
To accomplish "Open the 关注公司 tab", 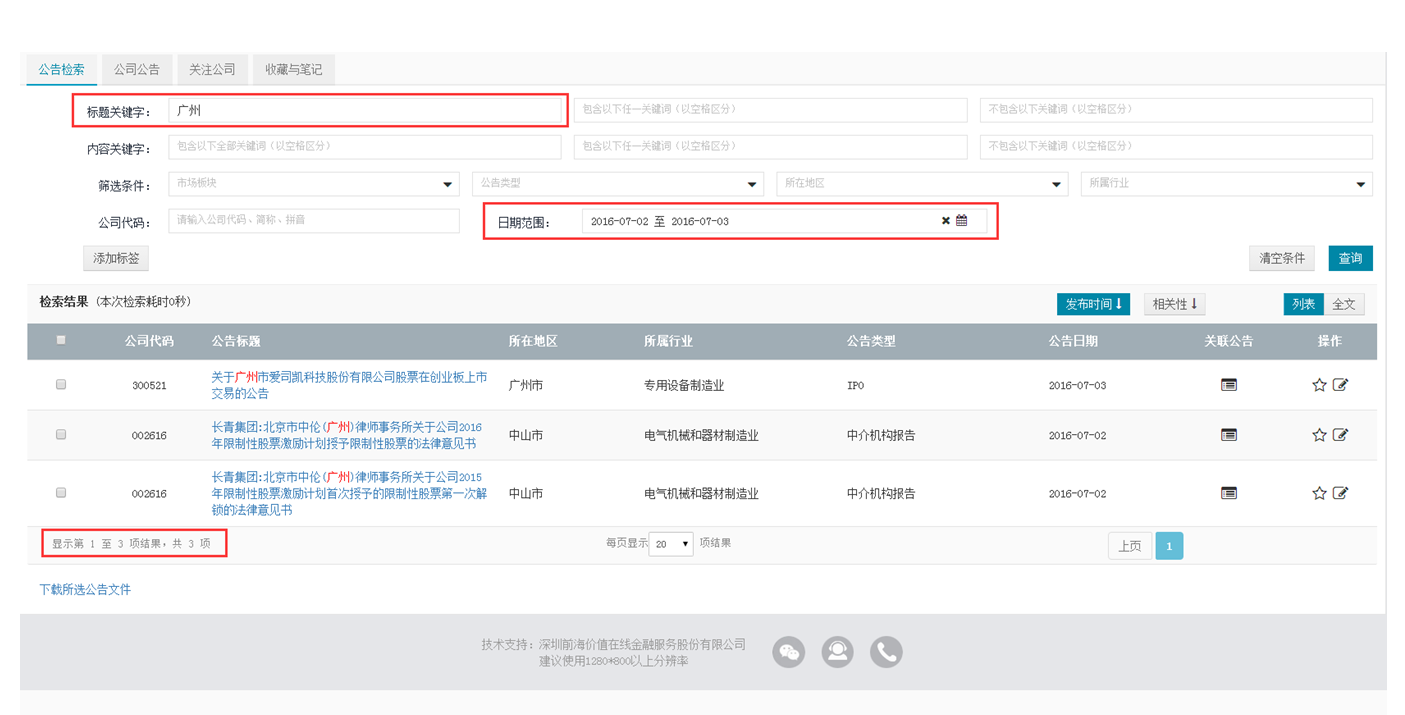I will [x=213, y=70].
